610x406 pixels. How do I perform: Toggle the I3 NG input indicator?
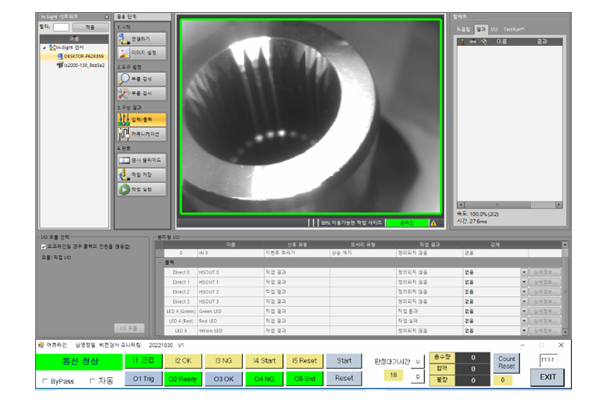click(x=224, y=360)
